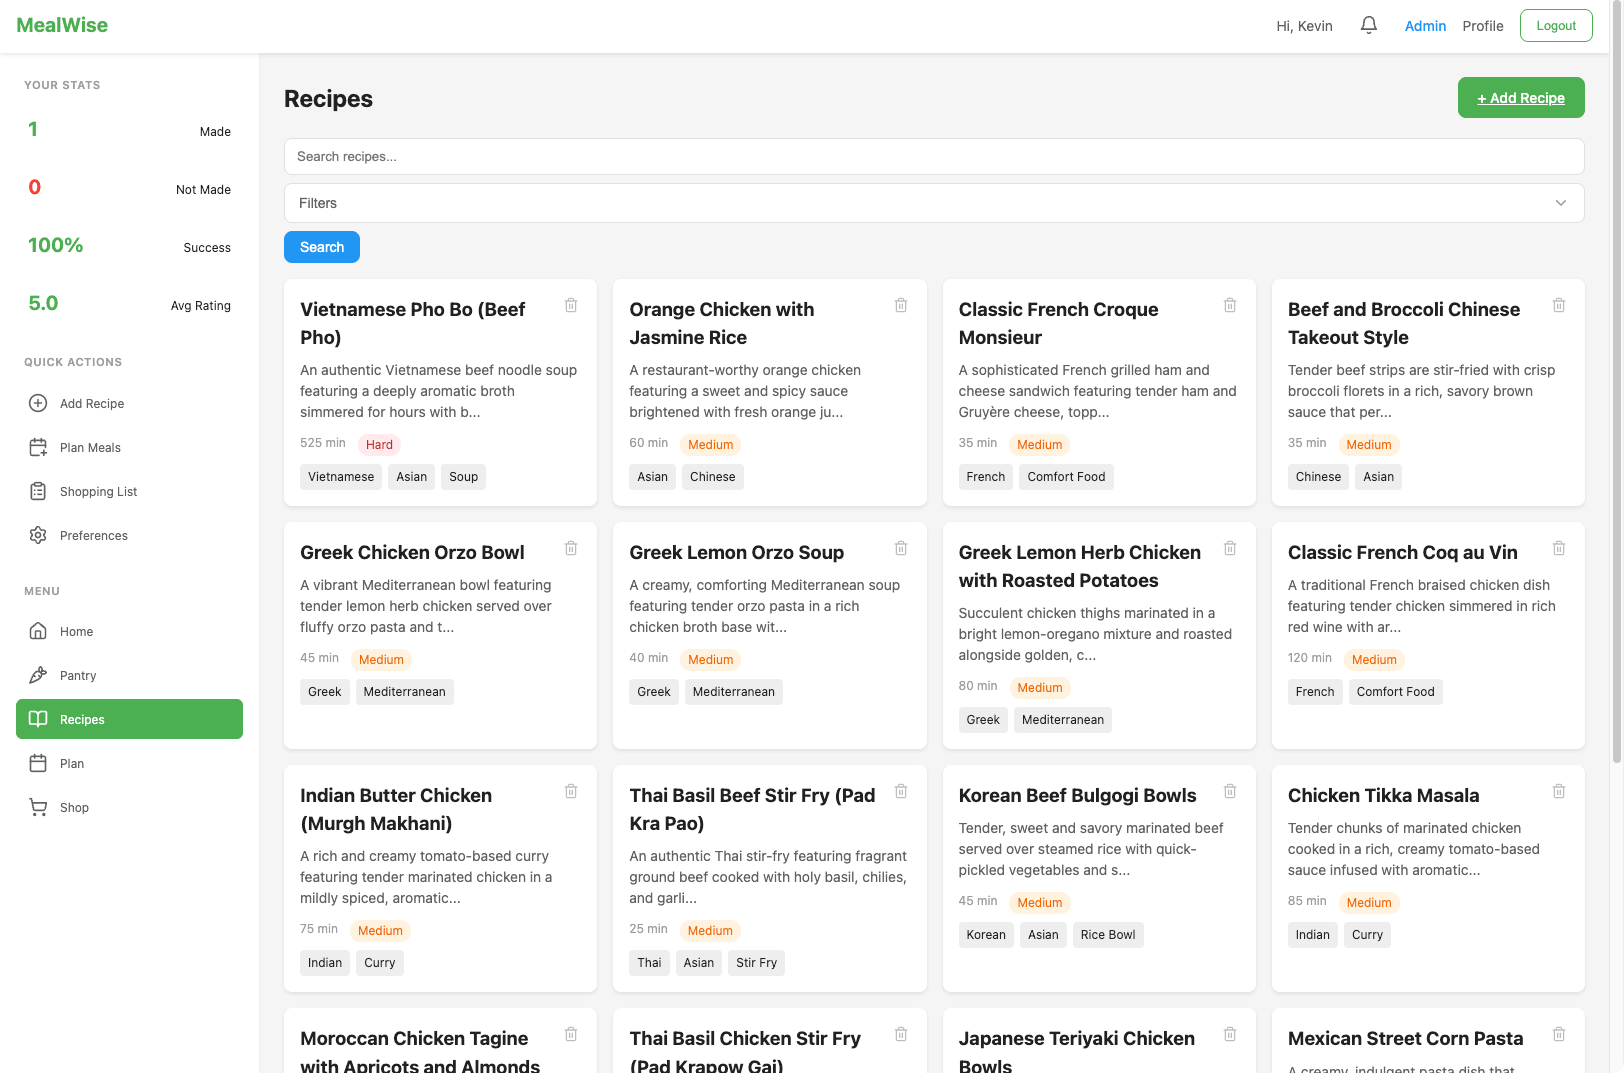Open Pantry via its sidebar icon
1624x1073 pixels.
37,675
